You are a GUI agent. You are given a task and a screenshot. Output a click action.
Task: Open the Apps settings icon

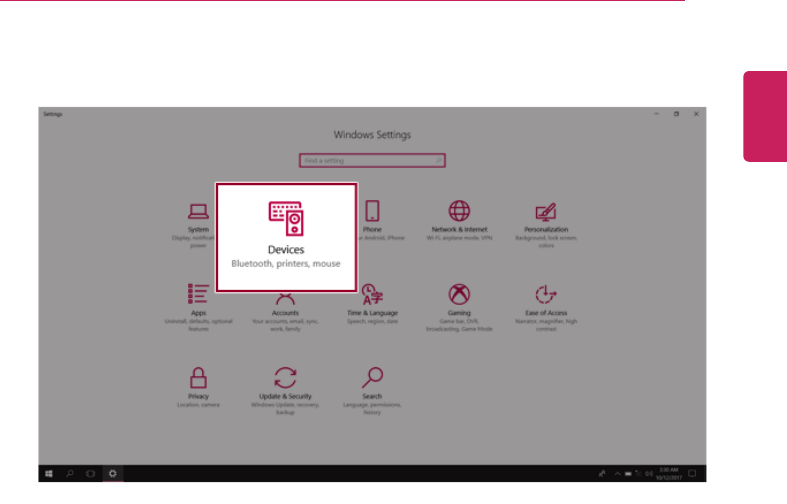[x=198, y=294]
